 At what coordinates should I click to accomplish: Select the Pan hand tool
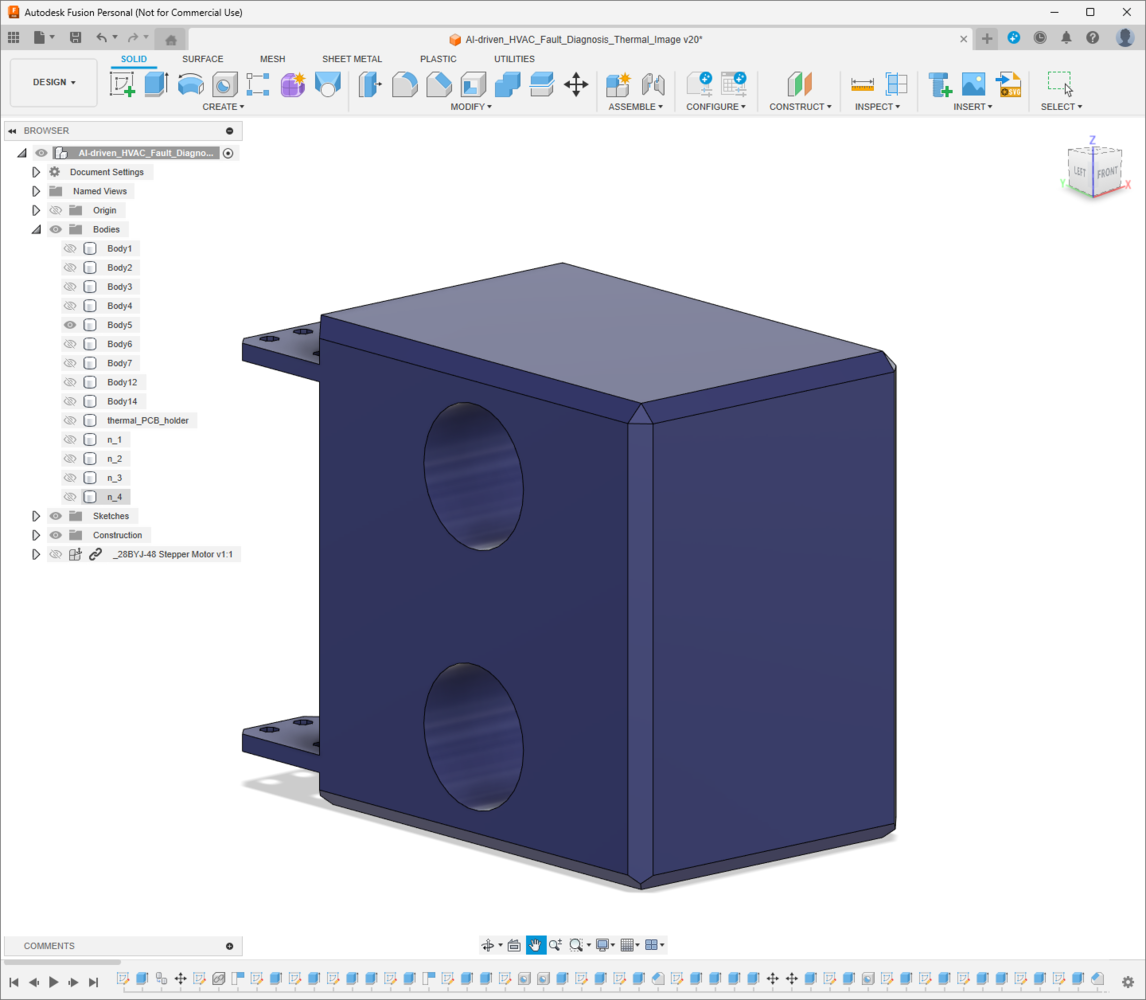pyautogui.click(x=536, y=945)
